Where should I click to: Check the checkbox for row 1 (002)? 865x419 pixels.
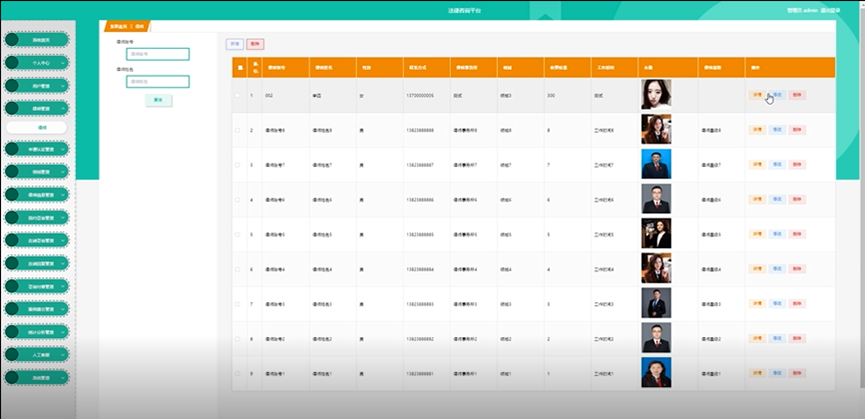[x=238, y=95]
